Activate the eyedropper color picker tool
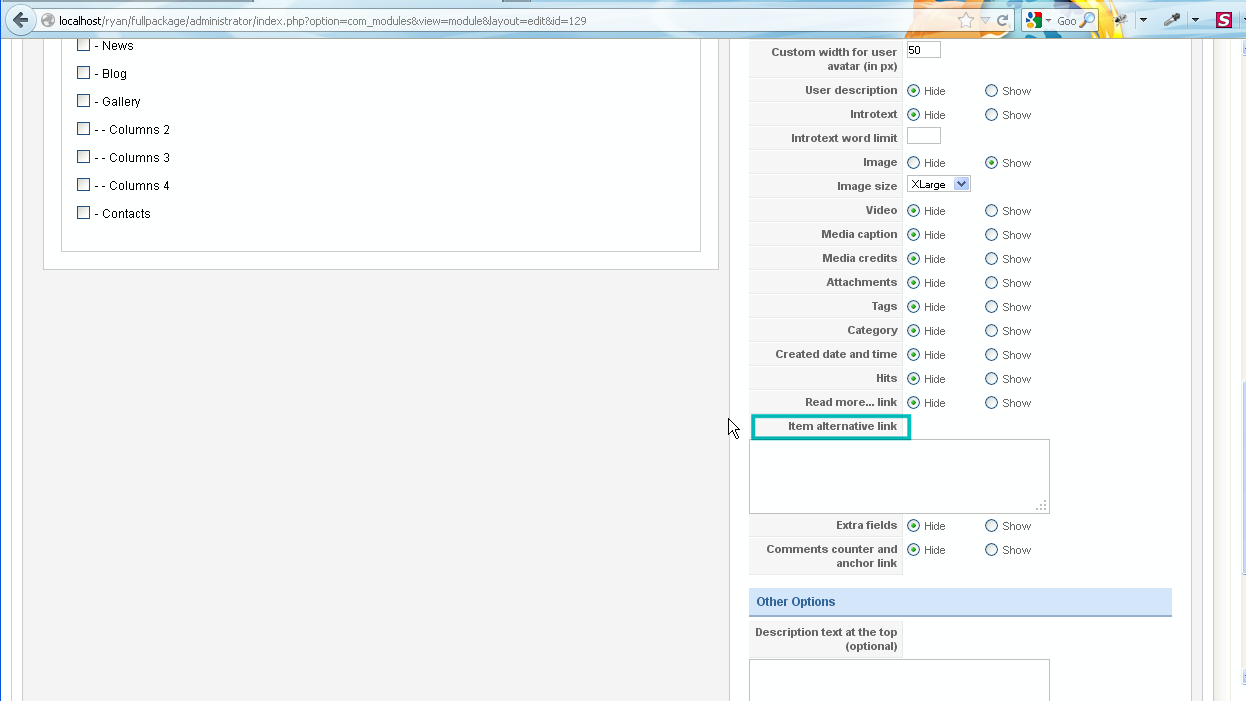Viewport: 1246px width, 701px height. pos(1173,20)
